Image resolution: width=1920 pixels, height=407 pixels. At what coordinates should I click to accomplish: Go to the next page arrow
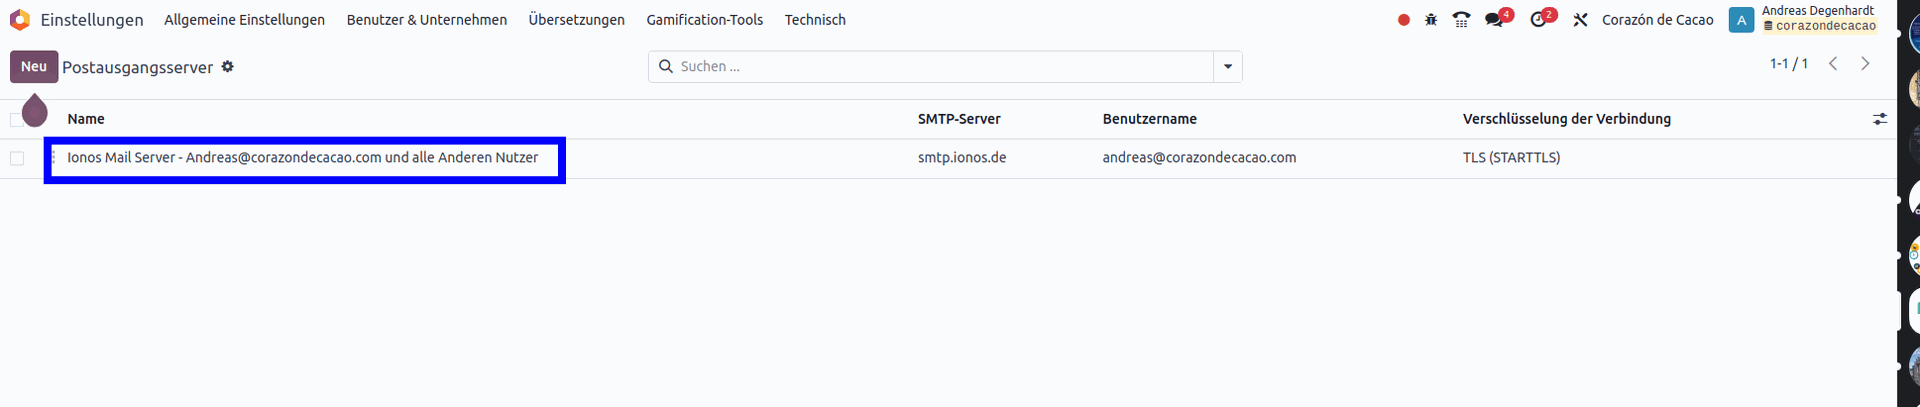1865,64
